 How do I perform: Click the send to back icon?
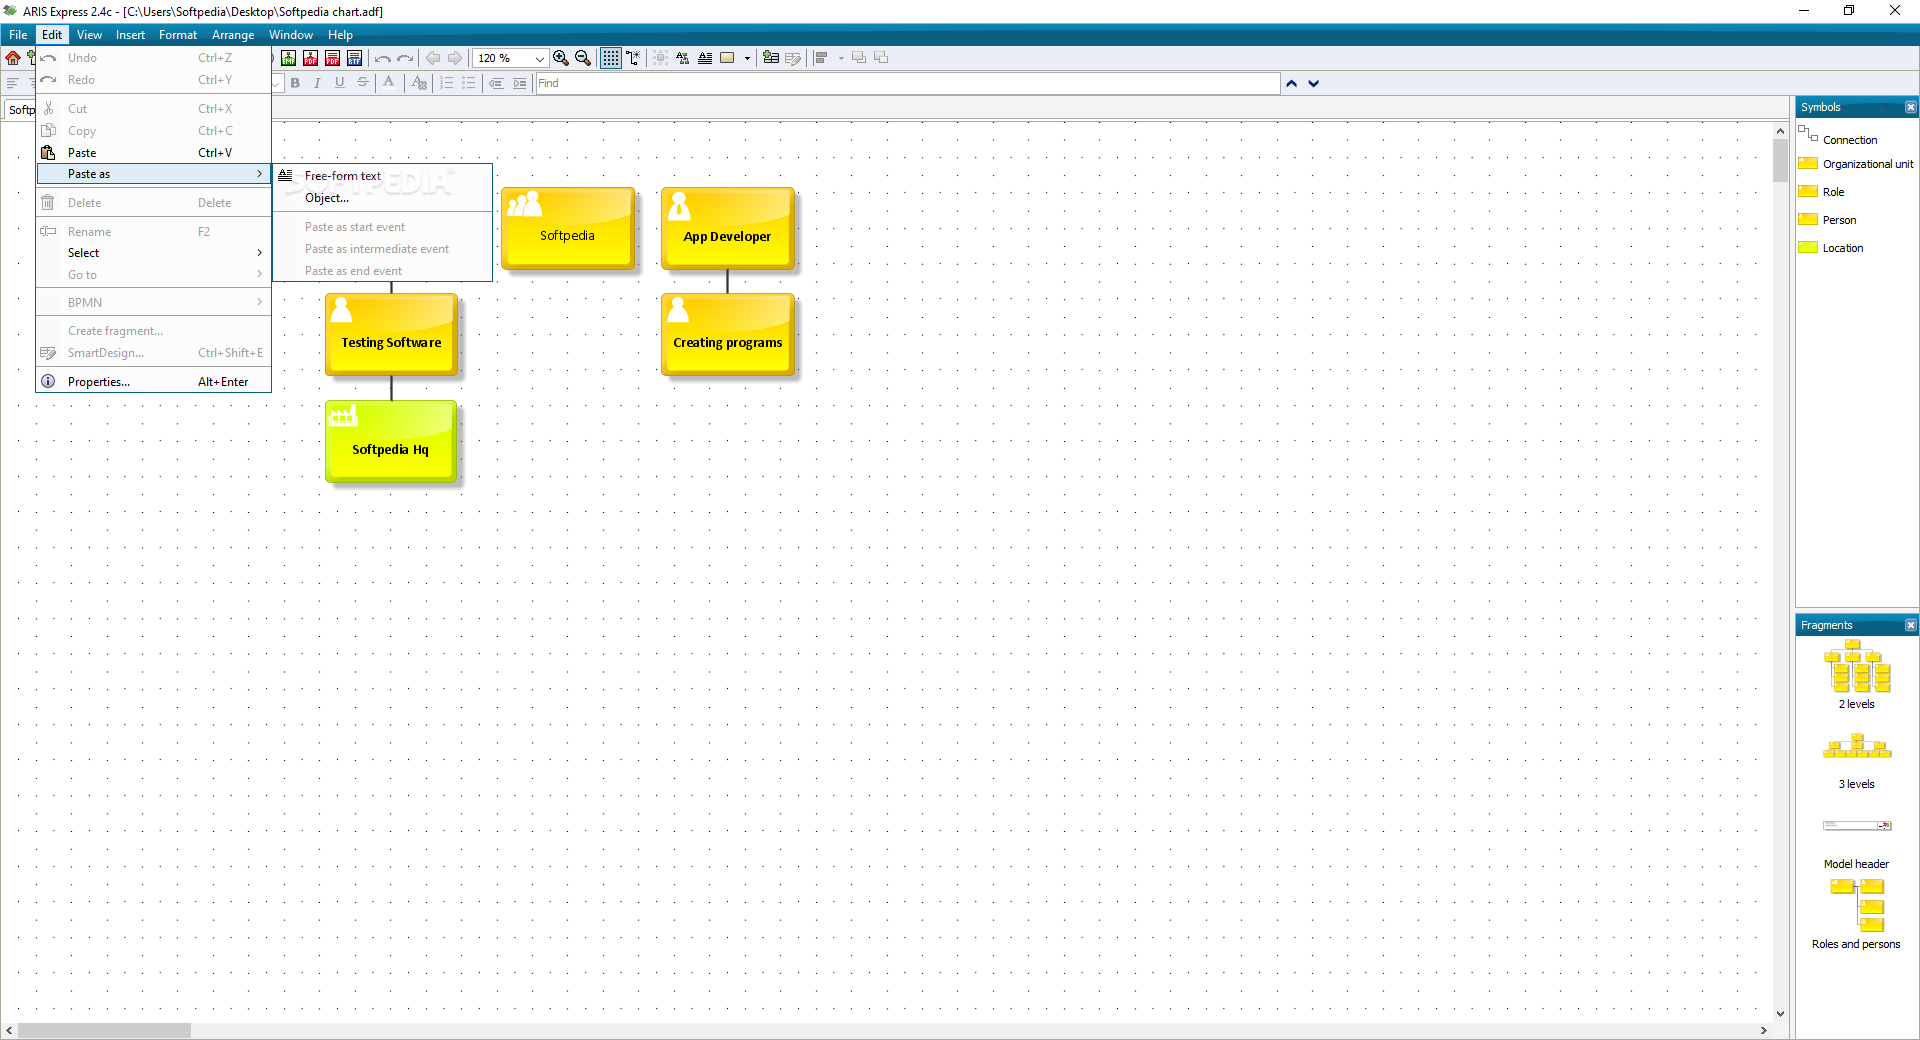click(881, 58)
